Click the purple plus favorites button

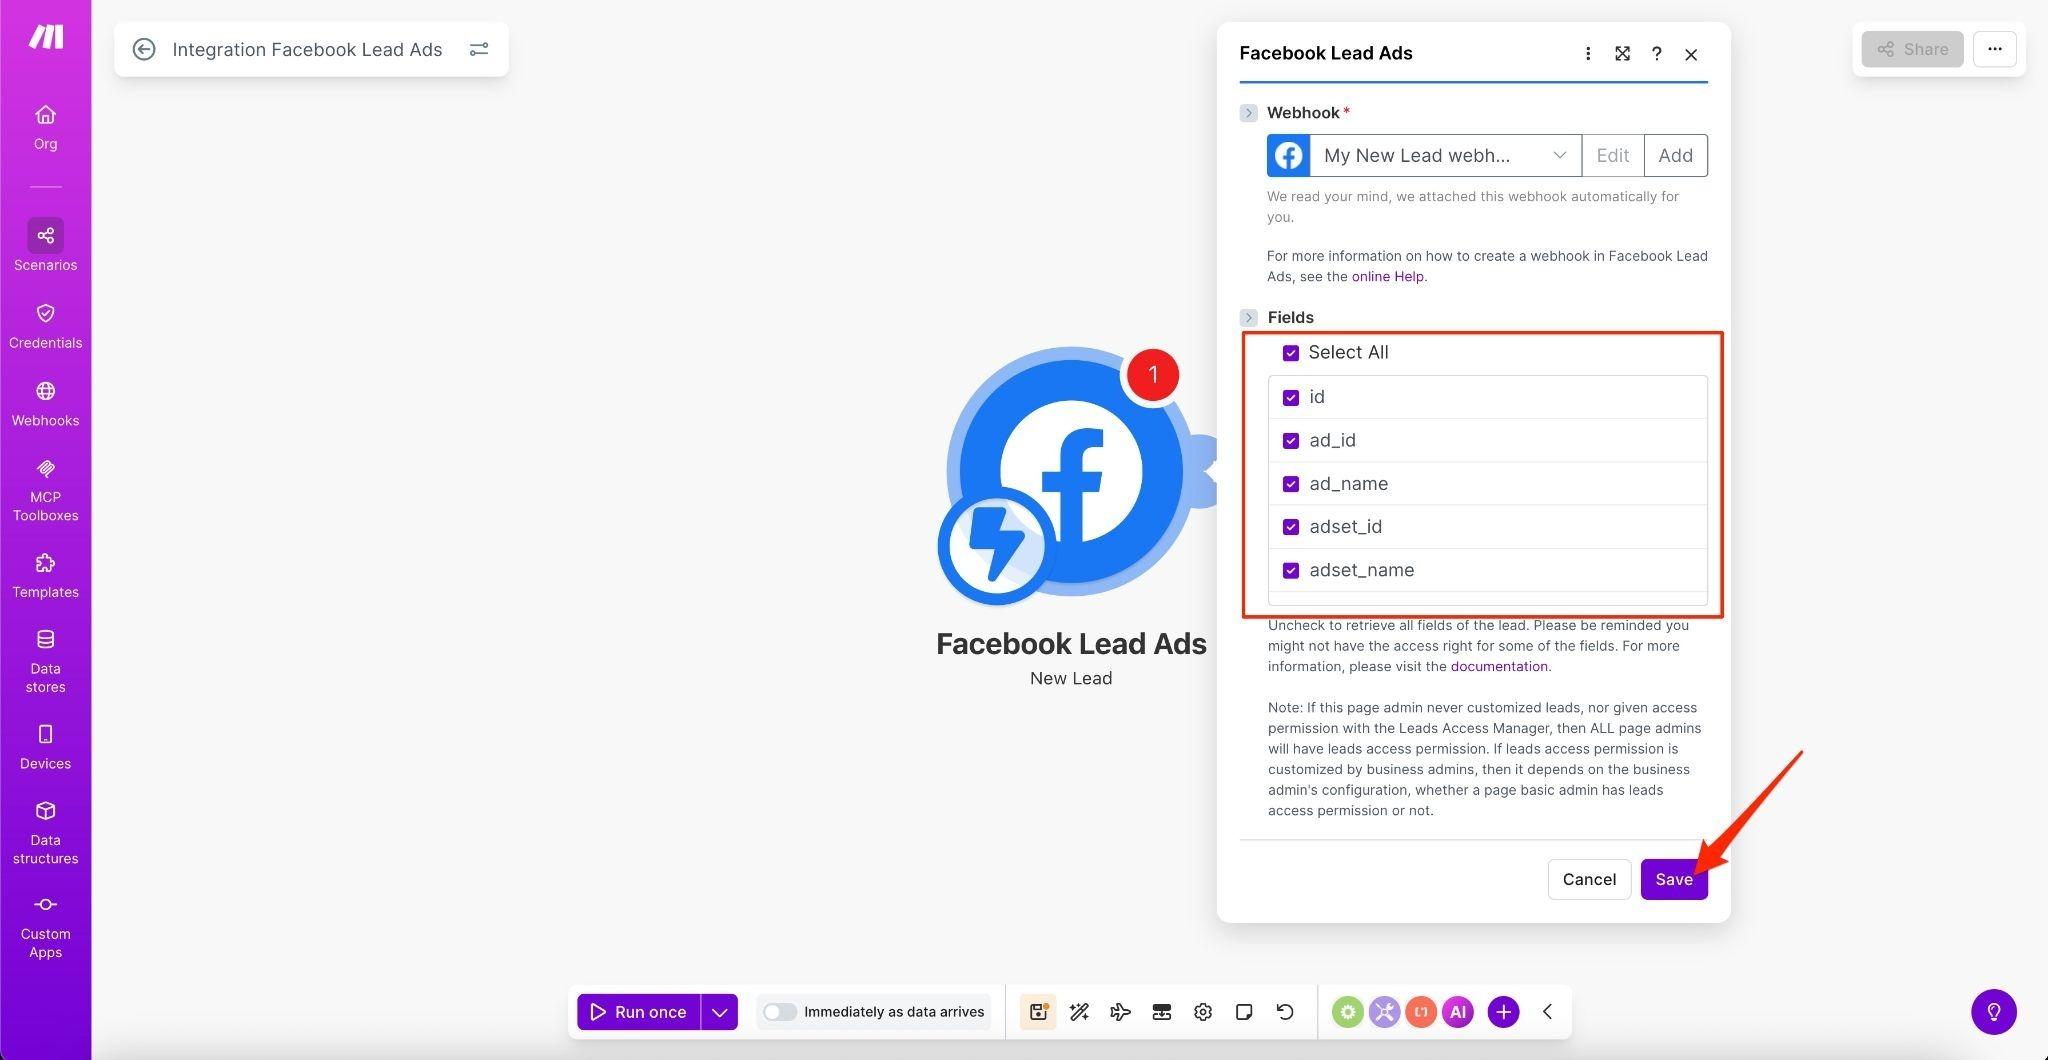[x=1503, y=1012]
